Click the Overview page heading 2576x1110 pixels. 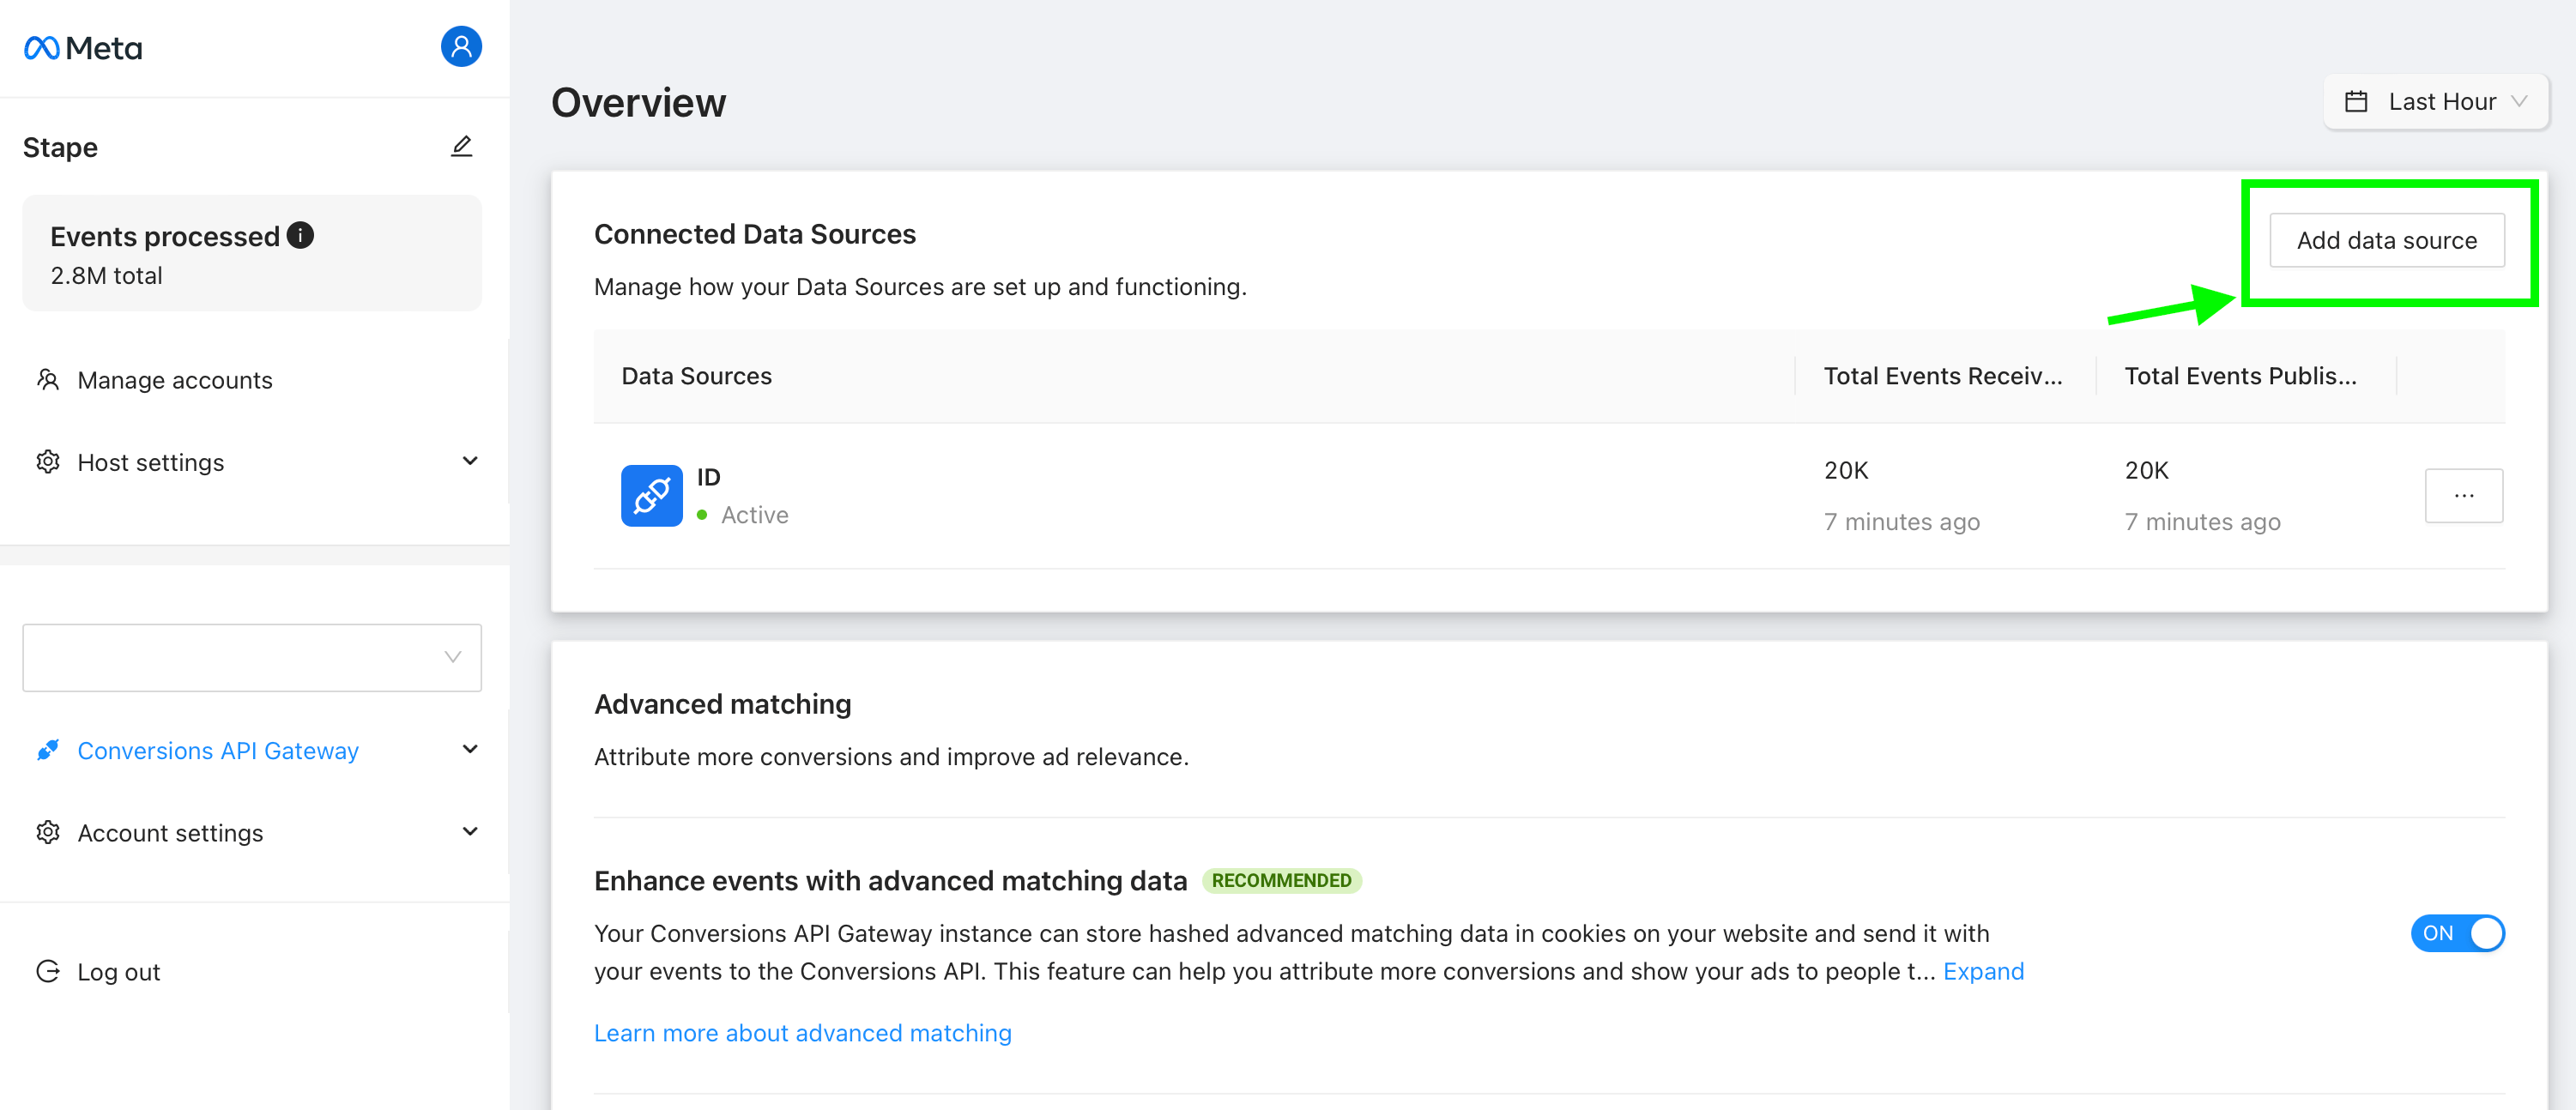[639, 103]
